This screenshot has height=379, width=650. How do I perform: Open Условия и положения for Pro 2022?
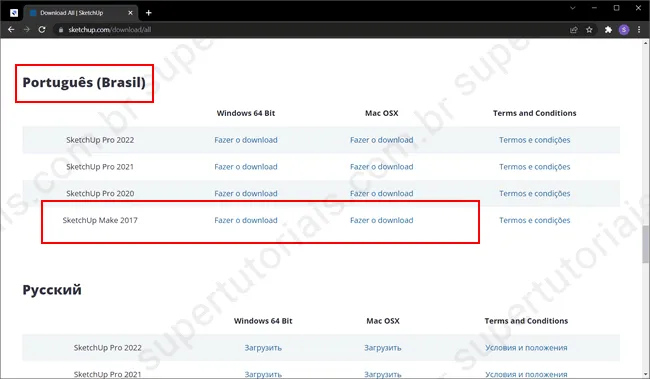(526, 348)
